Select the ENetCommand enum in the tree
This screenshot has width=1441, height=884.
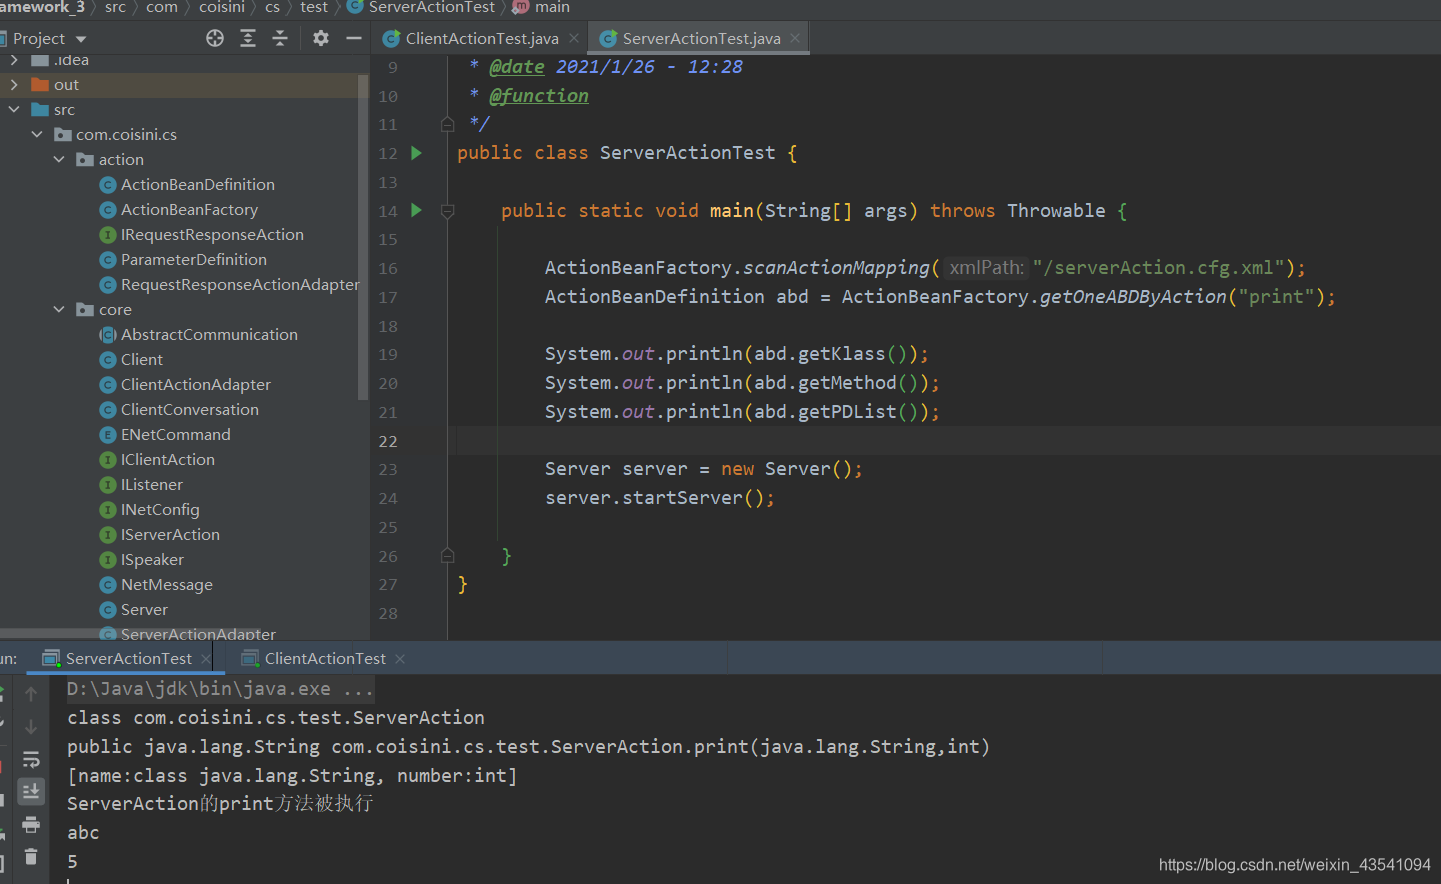pos(176,435)
